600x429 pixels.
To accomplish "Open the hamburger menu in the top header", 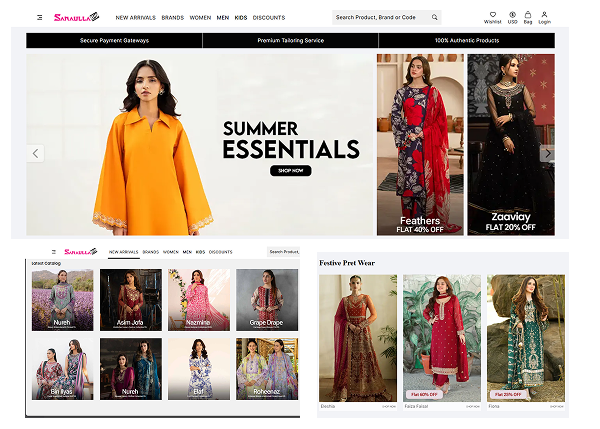I will (x=40, y=17).
